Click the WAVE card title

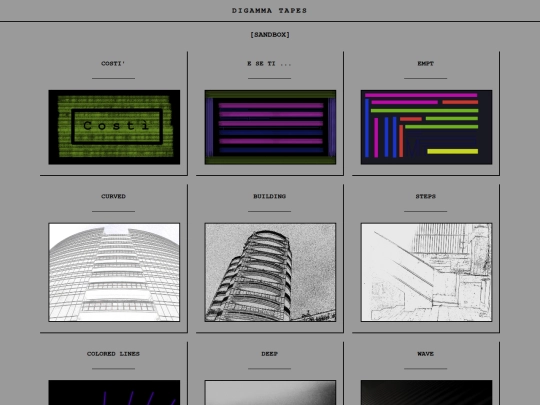[x=426, y=354]
